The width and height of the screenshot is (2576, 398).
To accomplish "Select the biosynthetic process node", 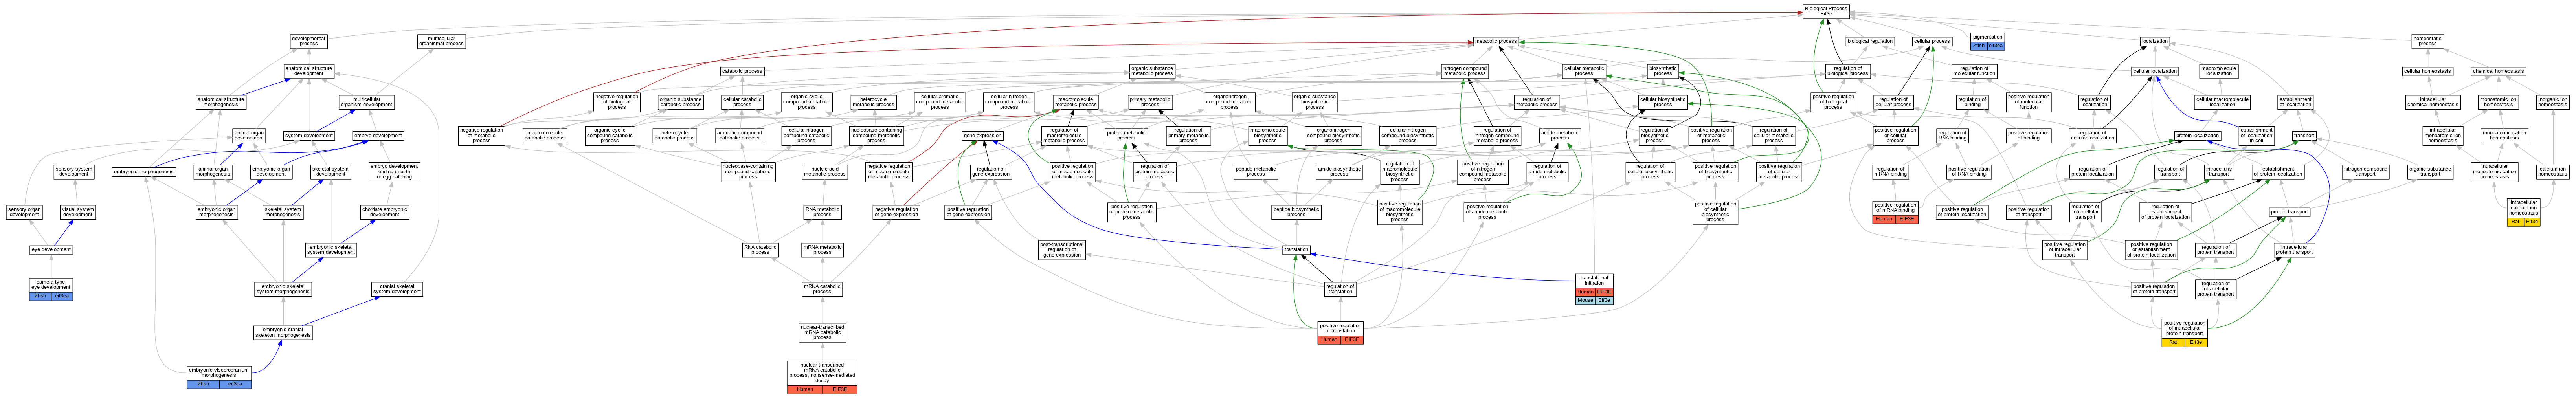I will (x=1663, y=71).
